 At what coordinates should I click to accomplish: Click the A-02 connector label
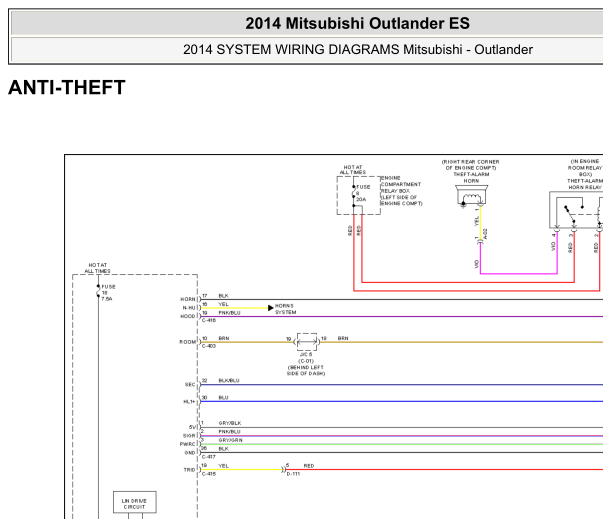tap(485, 234)
